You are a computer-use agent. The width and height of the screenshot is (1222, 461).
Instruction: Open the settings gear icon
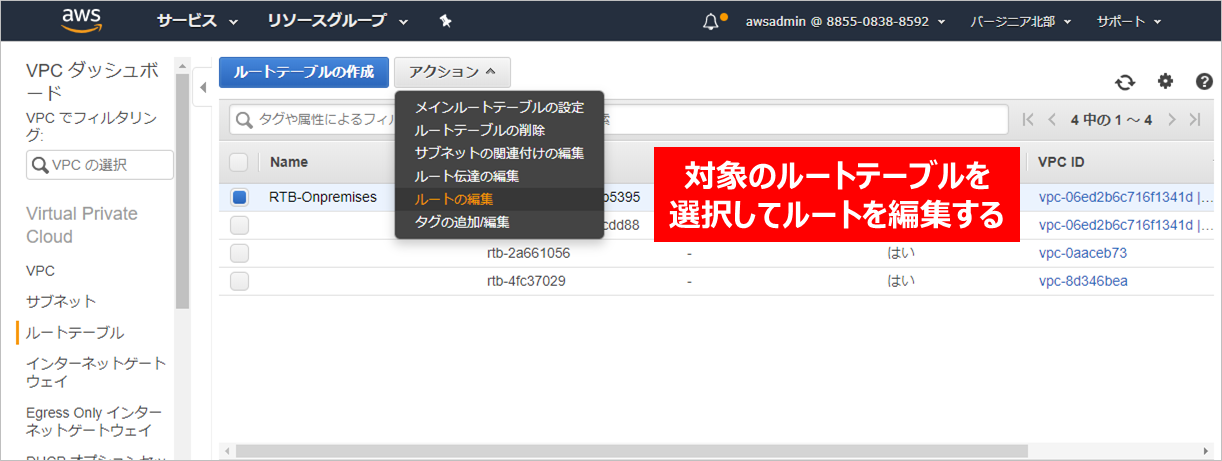click(x=1165, y=82)
